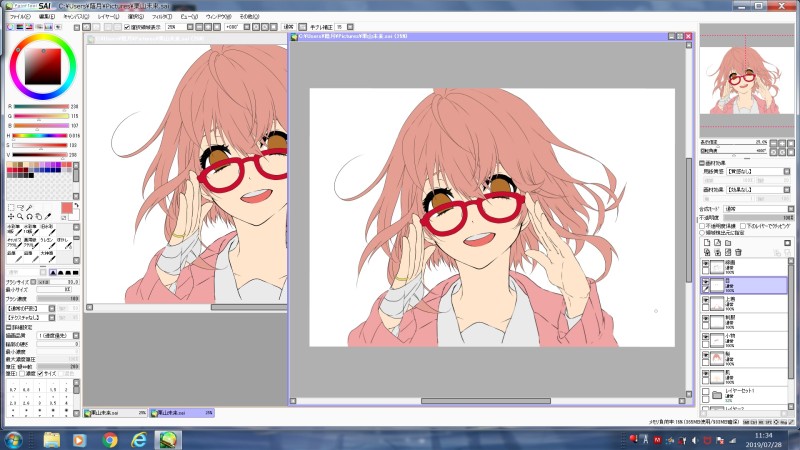The width and height of the screenshot is (800, 450).
Task: Open the brush texture dropdown
Action: [x=52, y=317]
